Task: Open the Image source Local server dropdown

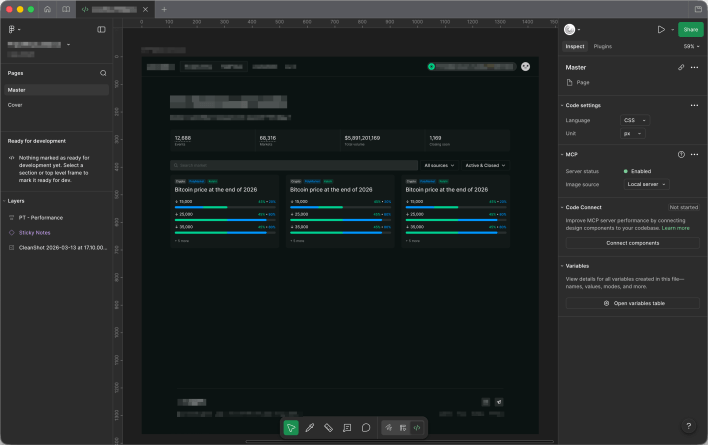Action: pyautogui.click(x=647, y=184)
